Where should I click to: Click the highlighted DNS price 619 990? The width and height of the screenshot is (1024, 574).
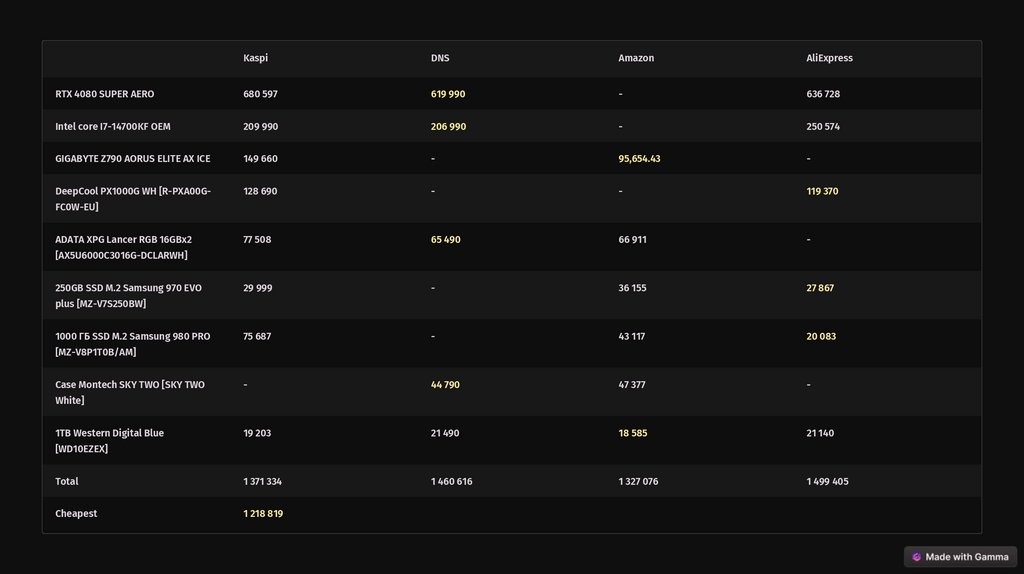click(448, 94)
